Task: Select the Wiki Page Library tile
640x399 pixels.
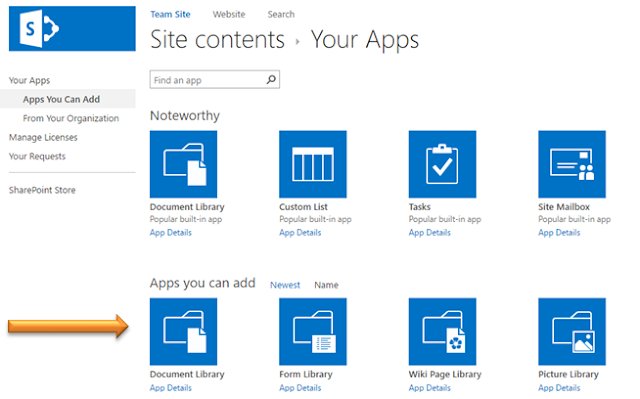Action: pos(442,331)
